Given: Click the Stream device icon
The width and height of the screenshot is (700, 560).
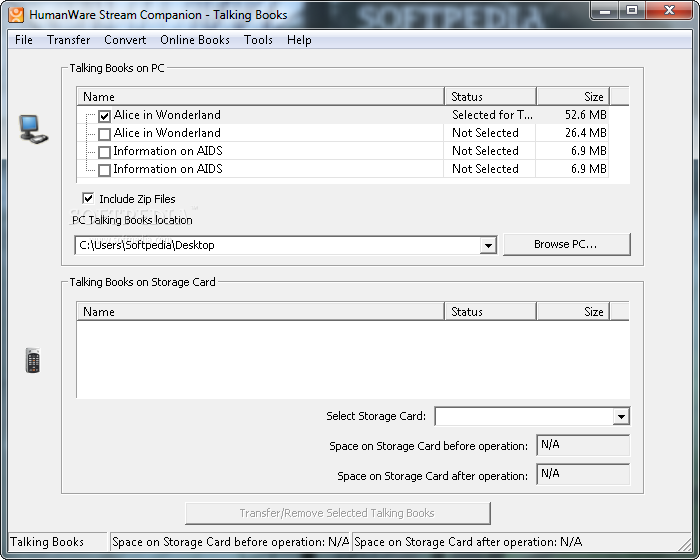Looking at the screenshot, I should click(x=33, y=360).
